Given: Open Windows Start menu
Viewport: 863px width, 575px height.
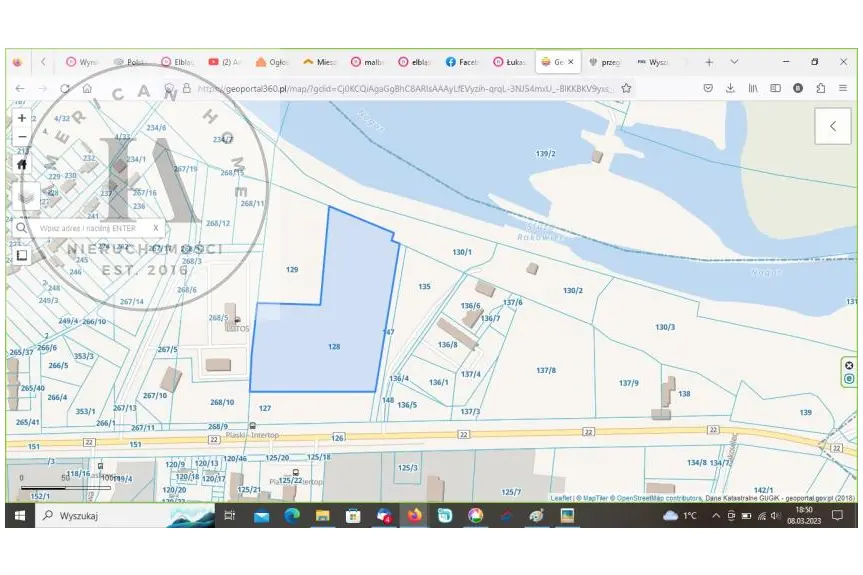Looking at the screenshot, I should click(x=19, y=516).
